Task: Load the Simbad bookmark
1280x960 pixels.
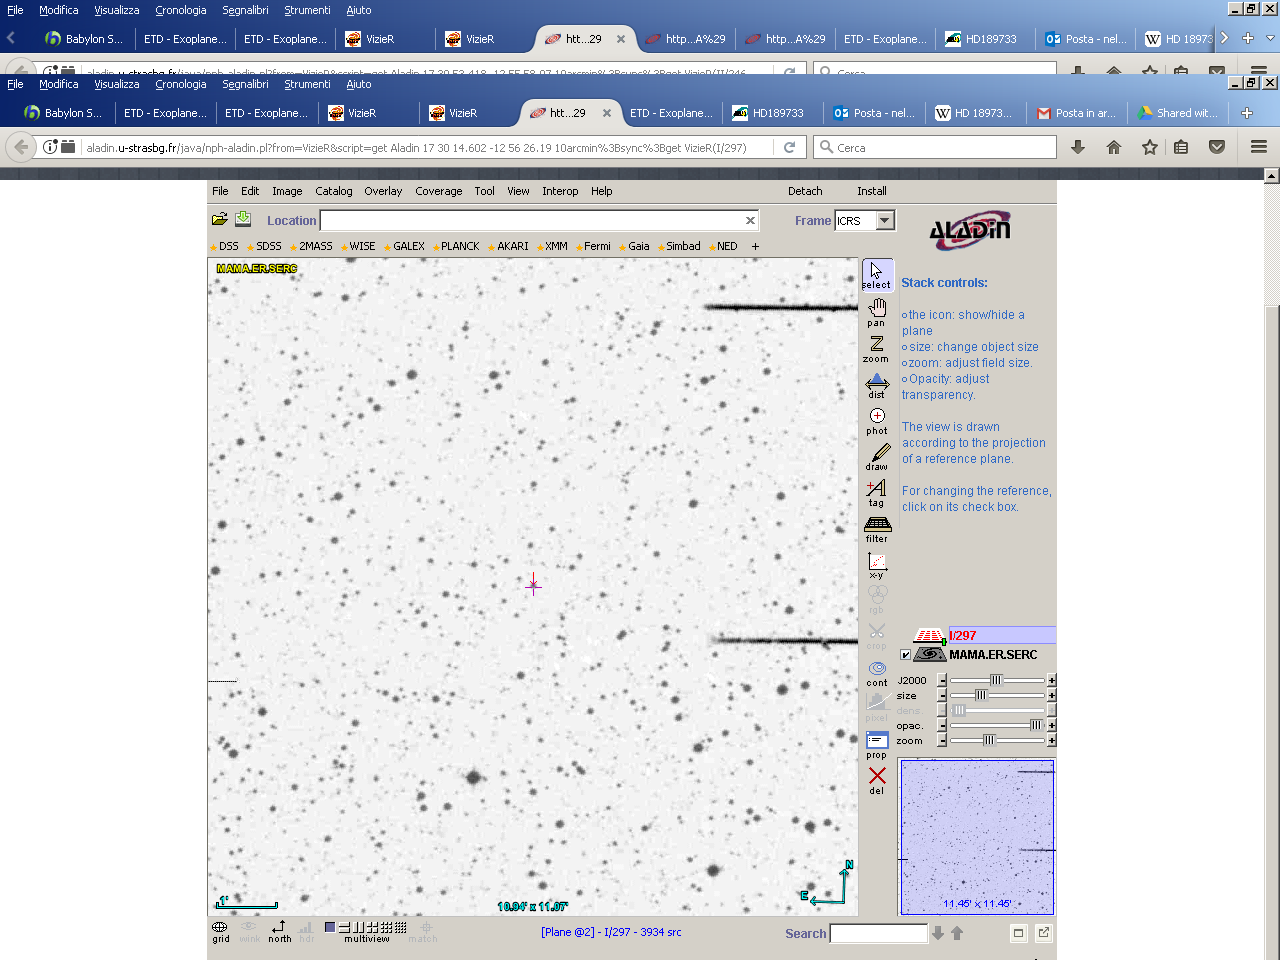Action: click(679, 246)
